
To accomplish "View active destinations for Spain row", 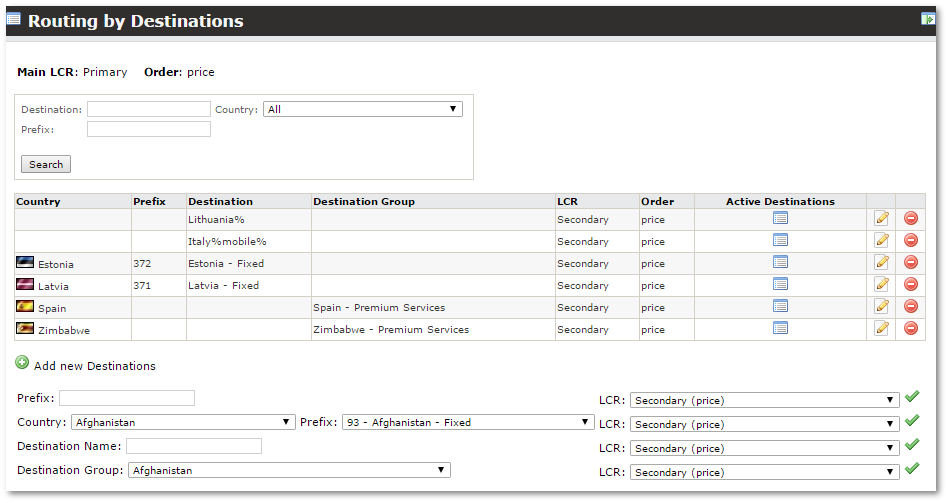I will [x=780, y=306].
